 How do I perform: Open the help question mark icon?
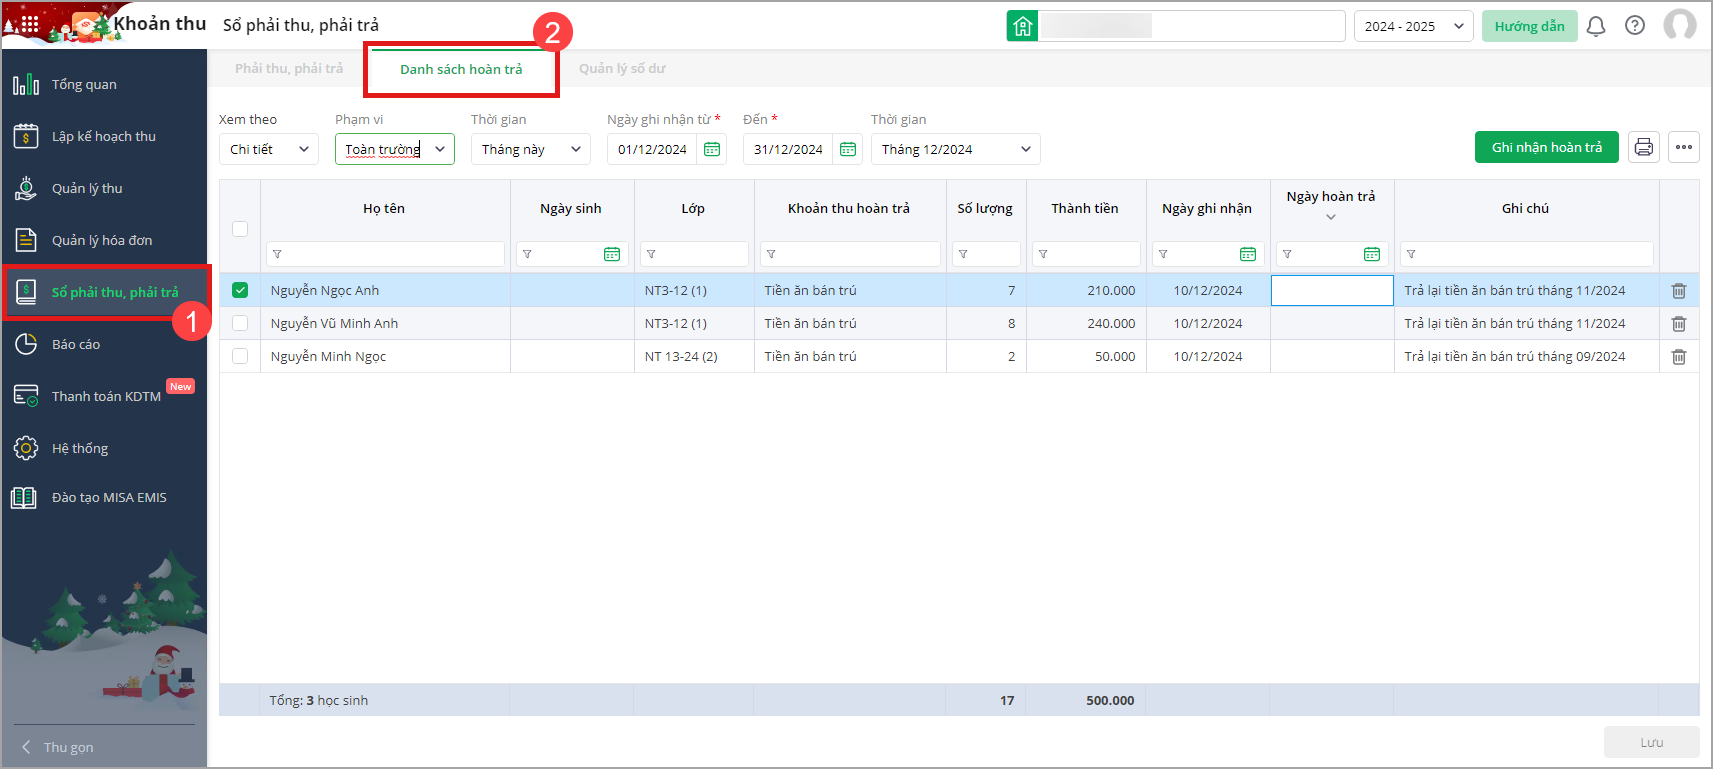point(1635,26)
